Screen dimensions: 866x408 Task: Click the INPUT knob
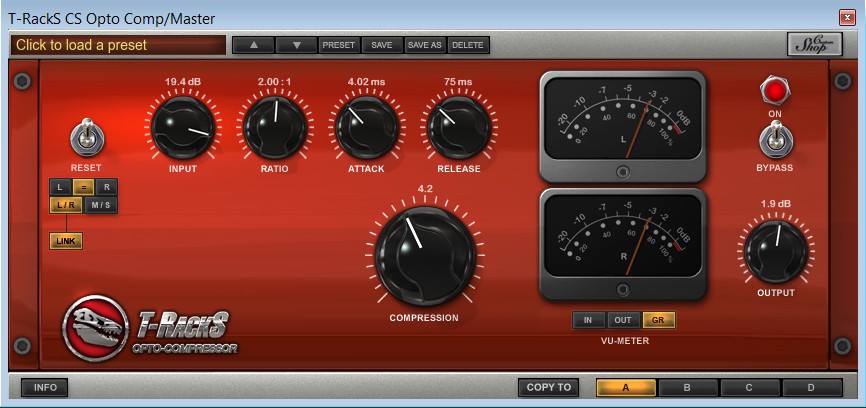point(183,128)
